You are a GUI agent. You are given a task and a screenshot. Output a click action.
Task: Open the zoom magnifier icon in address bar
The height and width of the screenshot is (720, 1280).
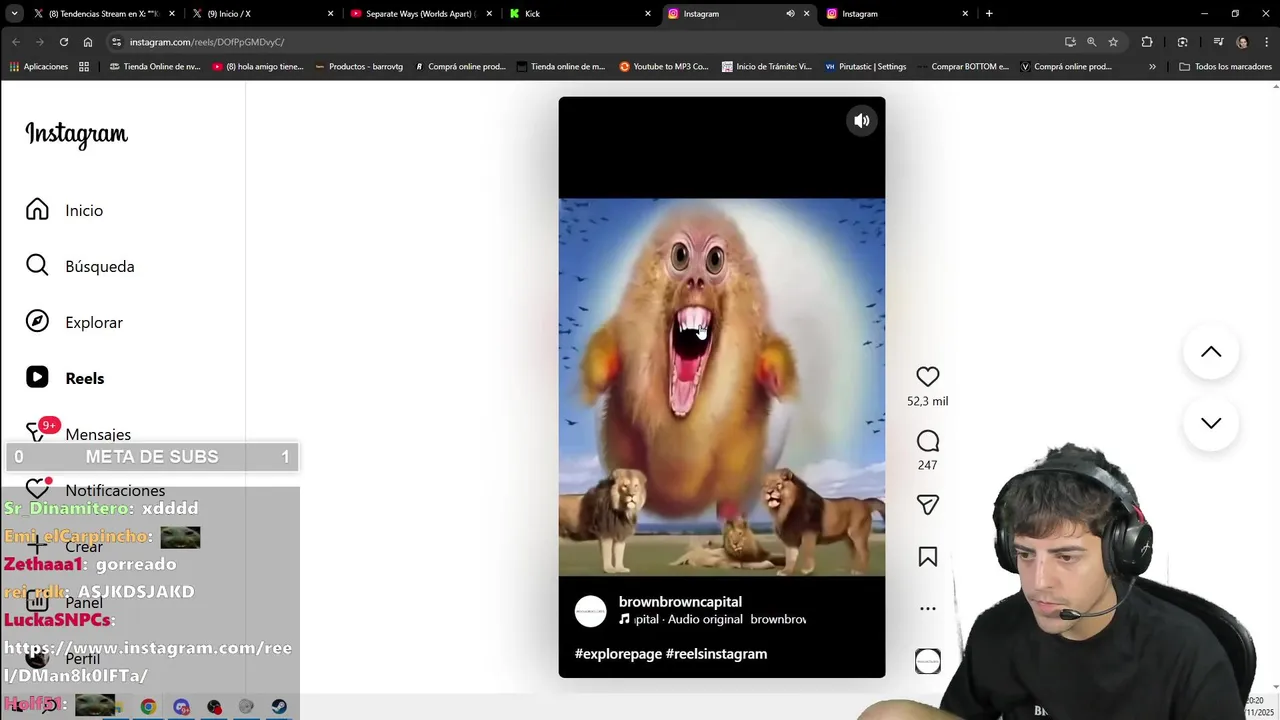click(1091, 42)
